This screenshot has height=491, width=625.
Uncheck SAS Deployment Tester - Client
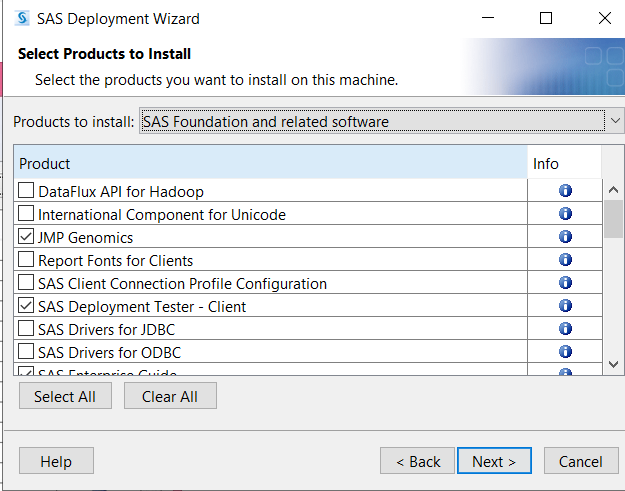pos(26,306)
